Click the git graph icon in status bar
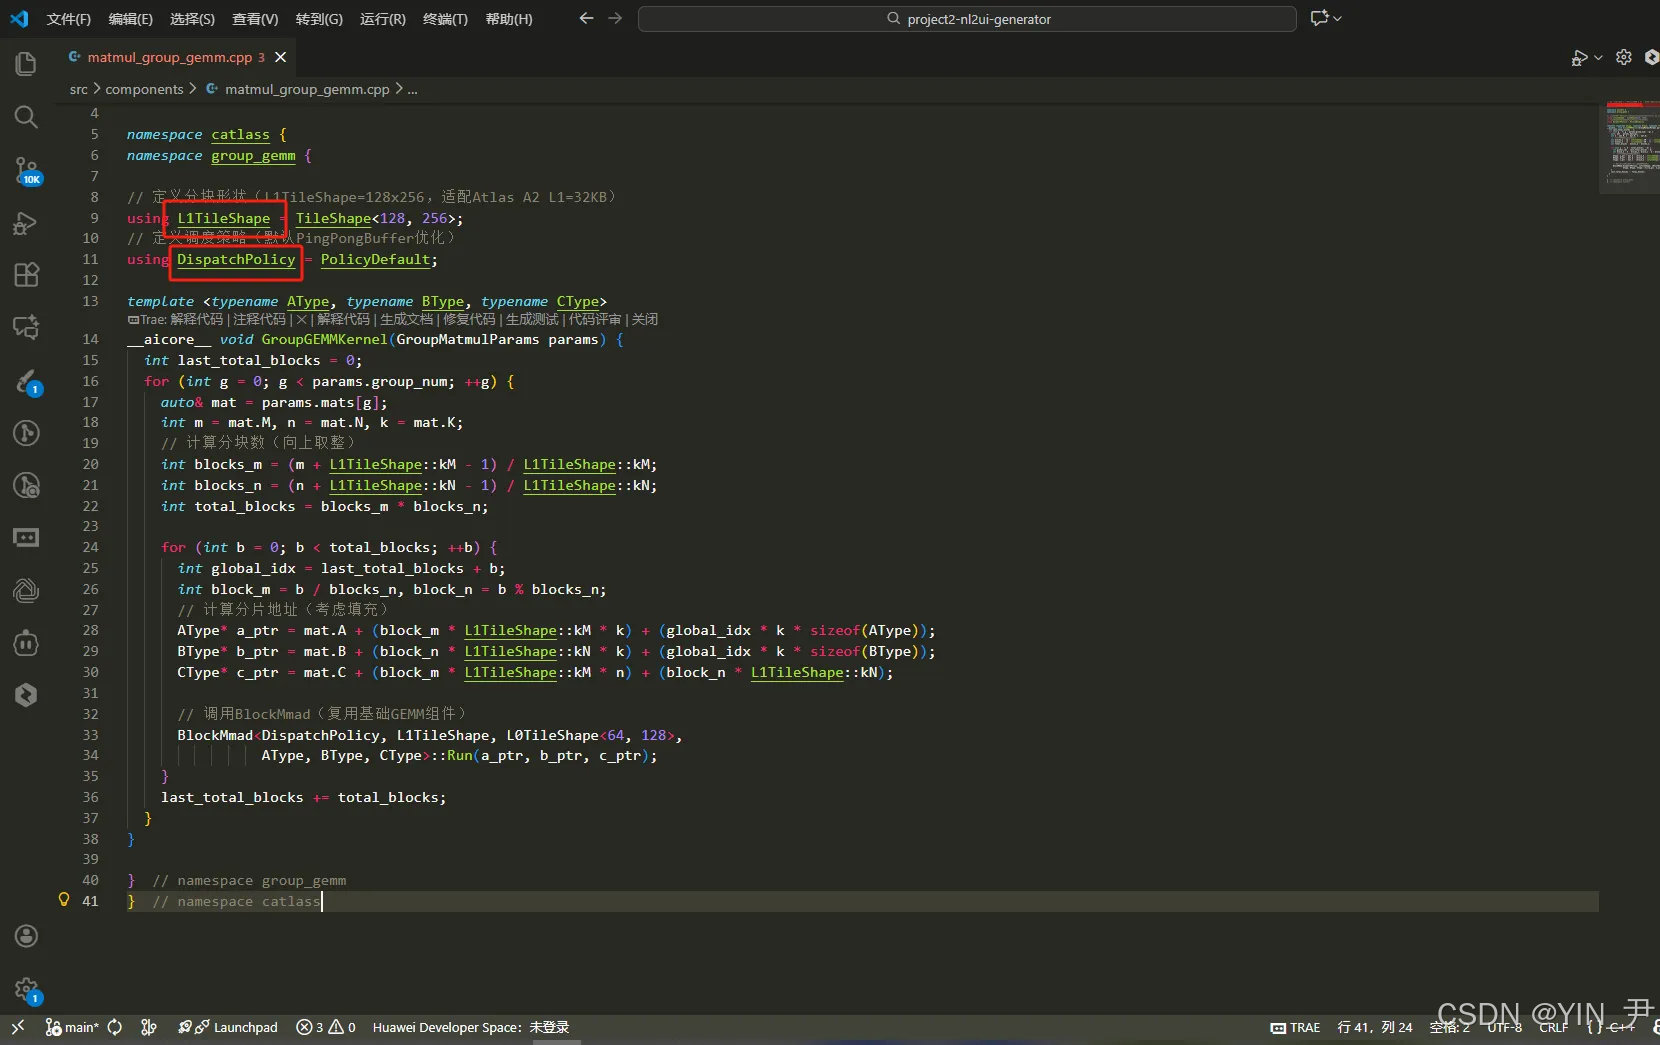The height and width of the screenshot is (1045, 1660). [149, 1027]
